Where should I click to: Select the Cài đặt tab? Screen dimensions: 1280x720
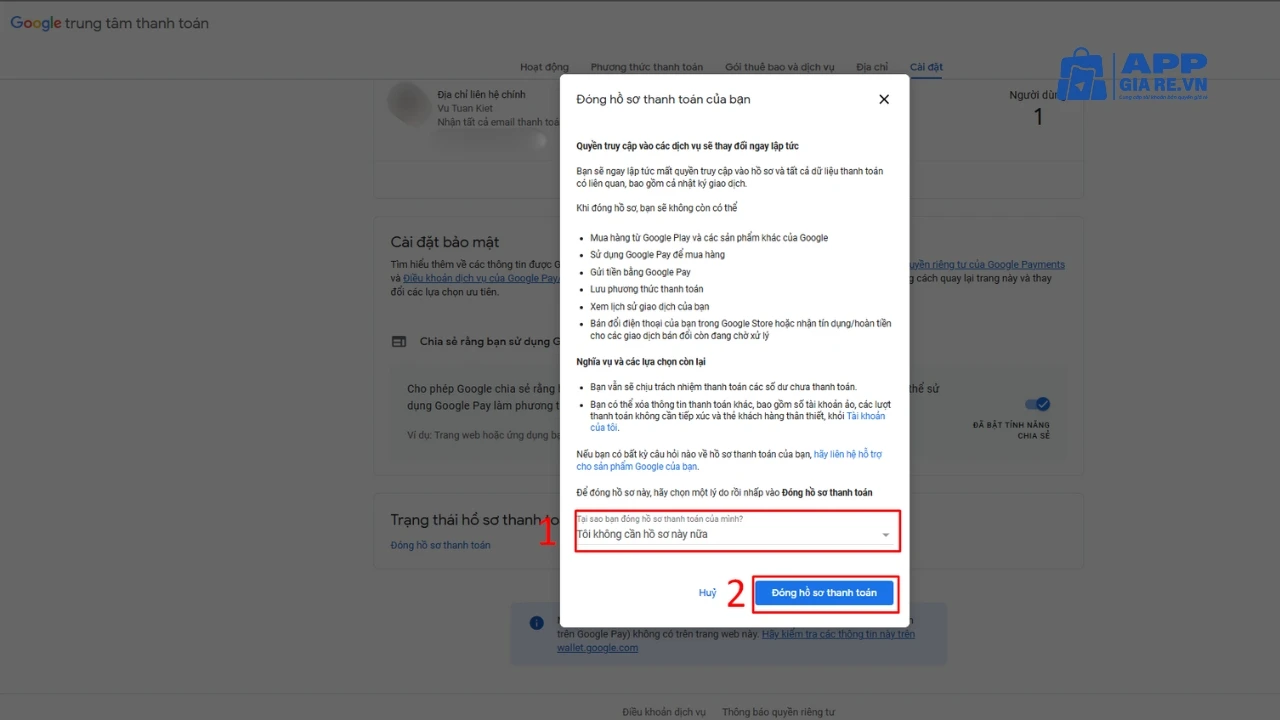(x=925, y=67)
